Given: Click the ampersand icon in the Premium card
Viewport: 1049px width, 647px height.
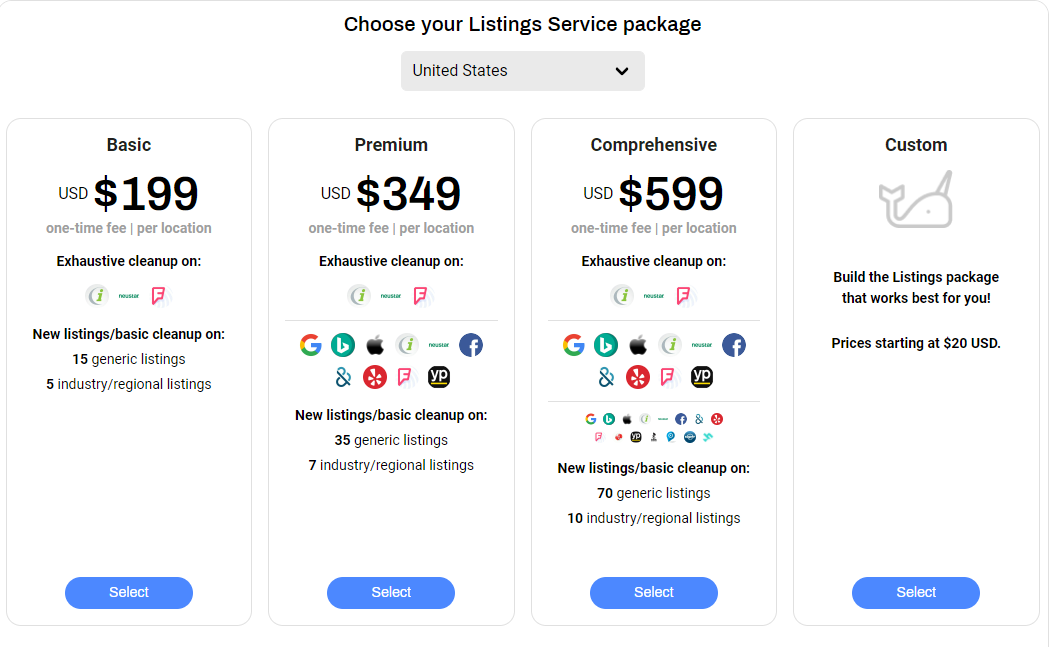Looking at the screenshot, I should coord(343,377).
